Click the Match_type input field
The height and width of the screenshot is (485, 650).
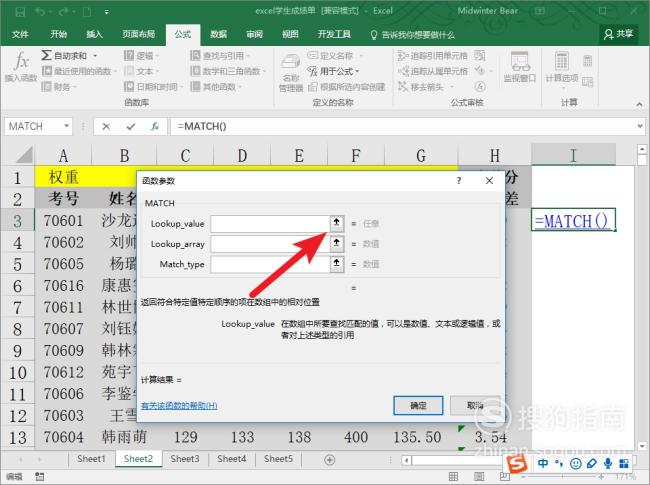[x=270, y=264]
